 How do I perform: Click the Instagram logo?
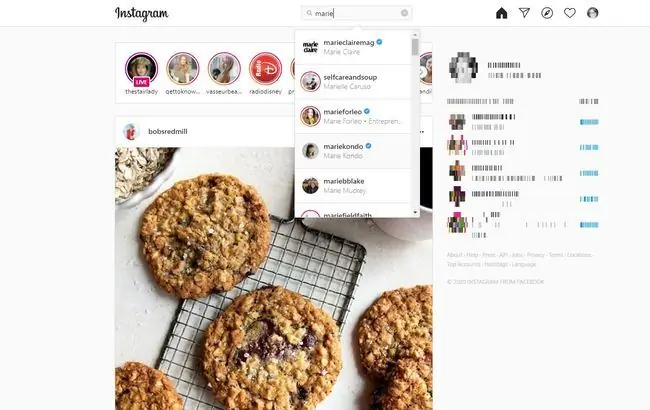[142, 14]
